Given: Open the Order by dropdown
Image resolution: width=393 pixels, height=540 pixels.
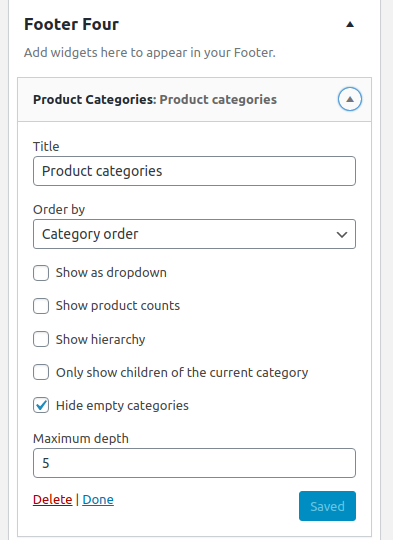Looking at the screenshot, I should 194,234.
